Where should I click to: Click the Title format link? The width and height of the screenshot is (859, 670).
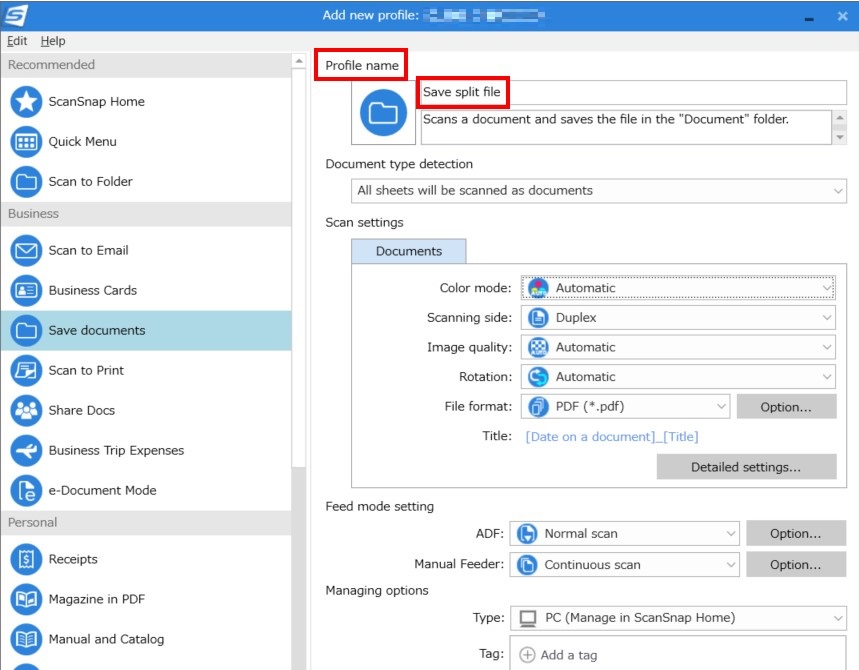tap(612, 437)
